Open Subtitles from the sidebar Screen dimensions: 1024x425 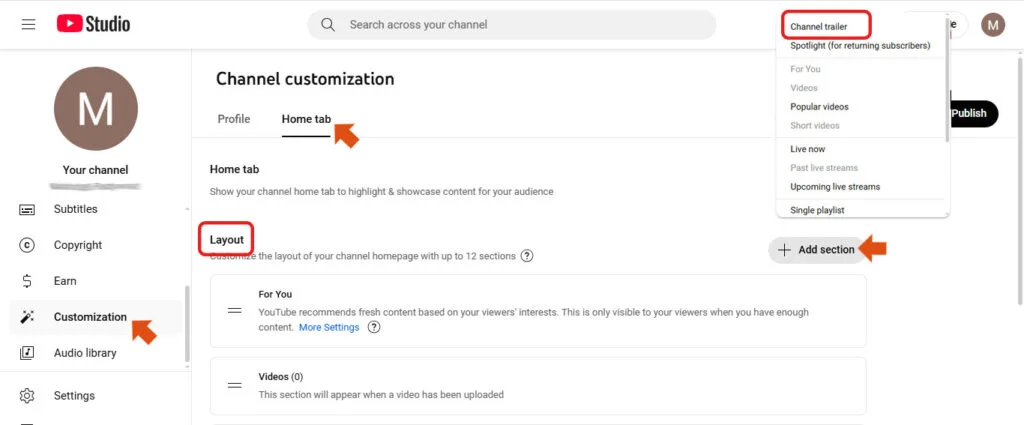pos(75,209)
